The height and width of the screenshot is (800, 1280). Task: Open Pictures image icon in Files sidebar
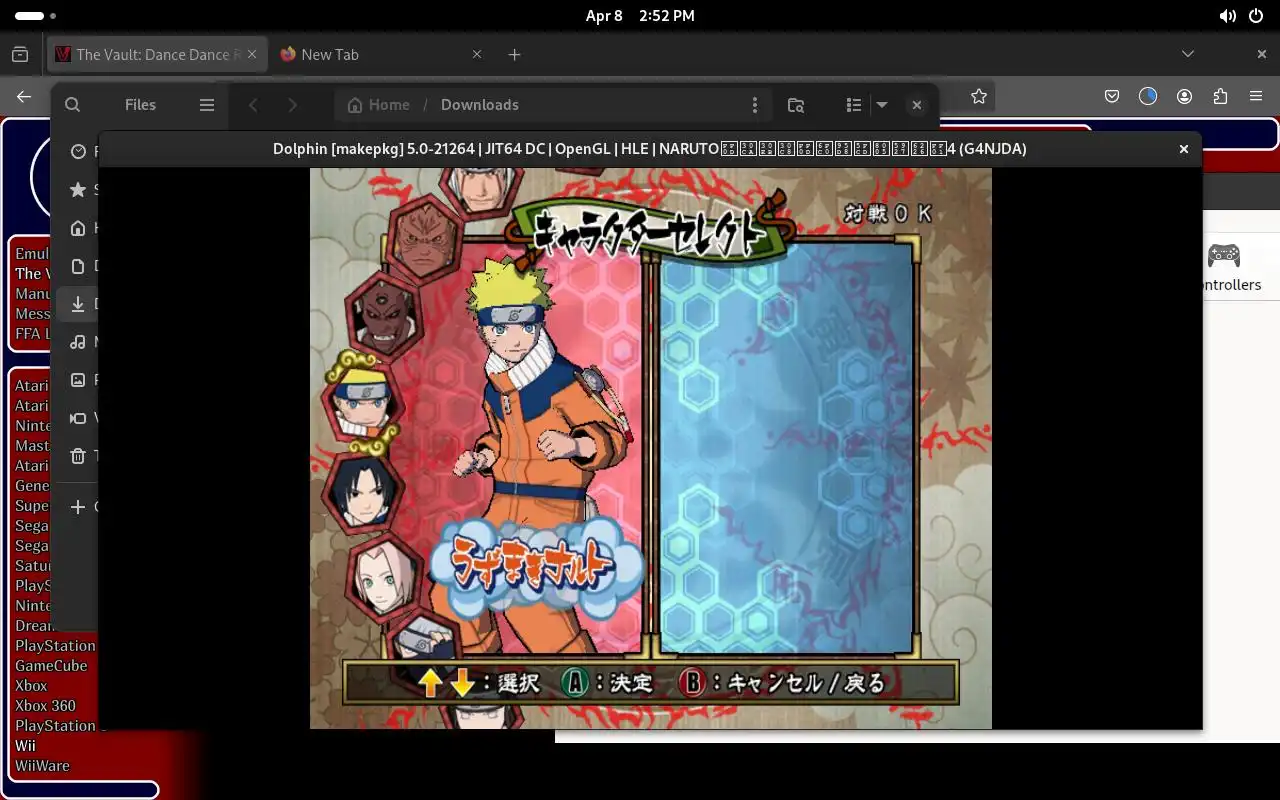[78, 380]
